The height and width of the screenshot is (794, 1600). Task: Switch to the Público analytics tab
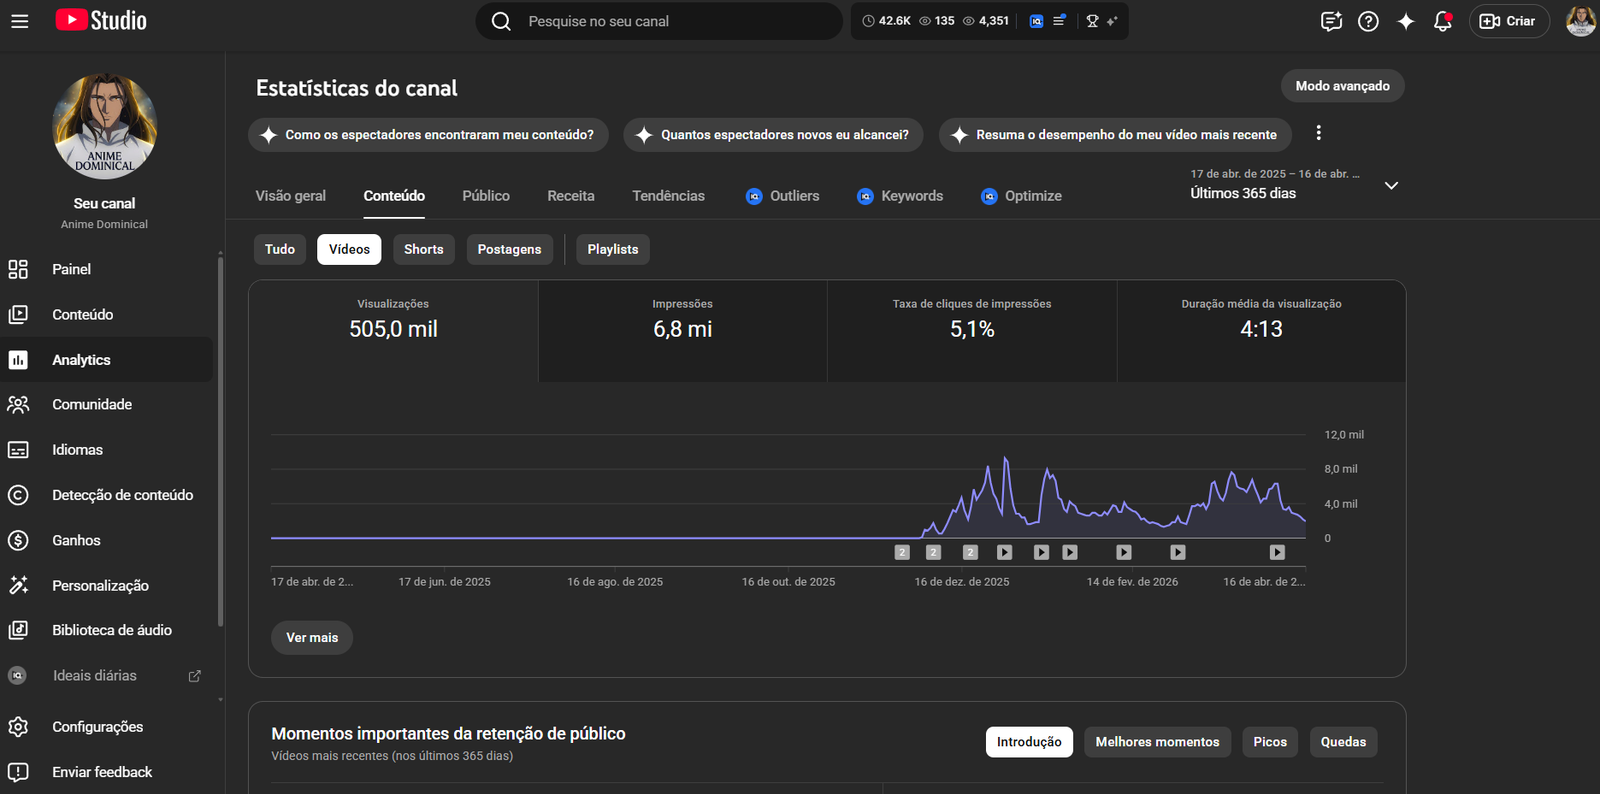tap(486, 196)
